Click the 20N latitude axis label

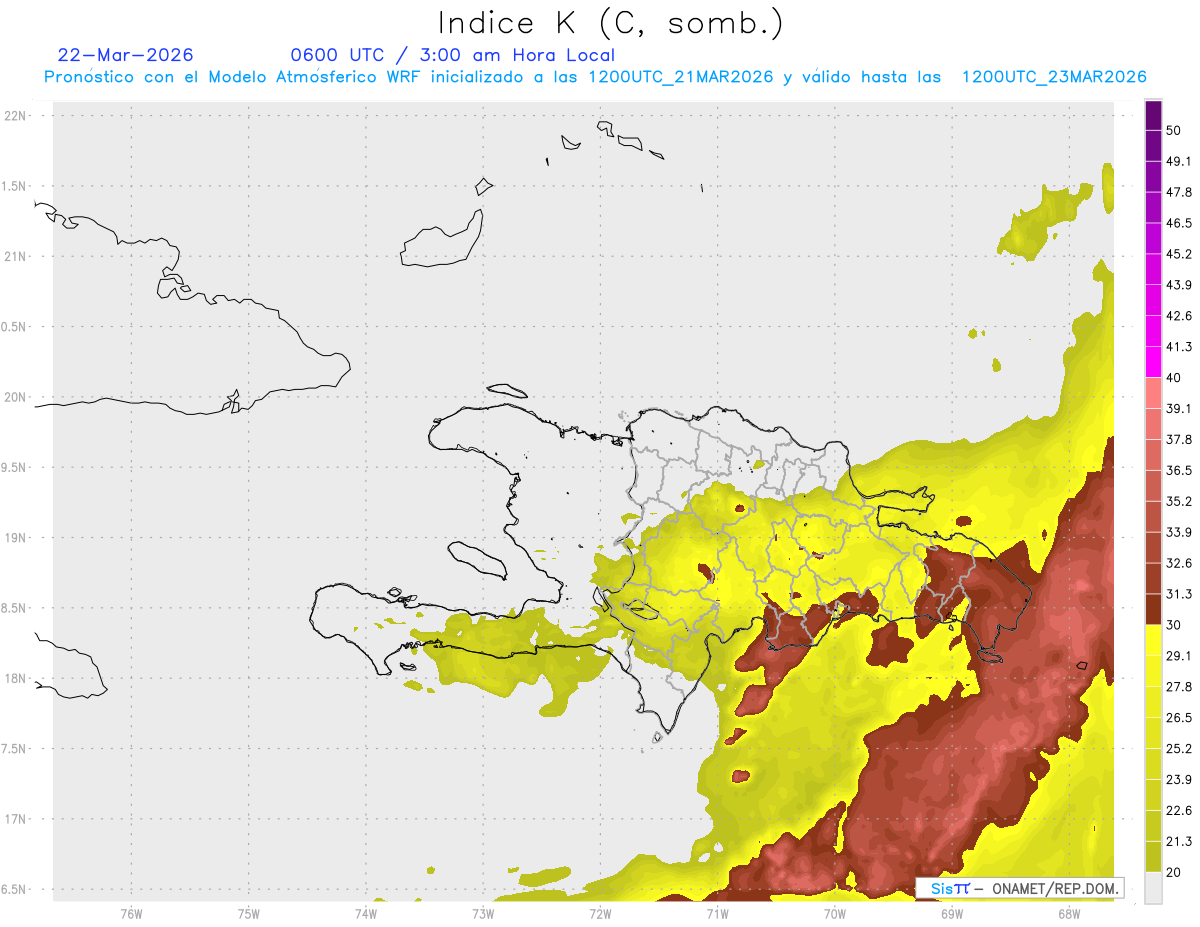click(x=16, y=397)
